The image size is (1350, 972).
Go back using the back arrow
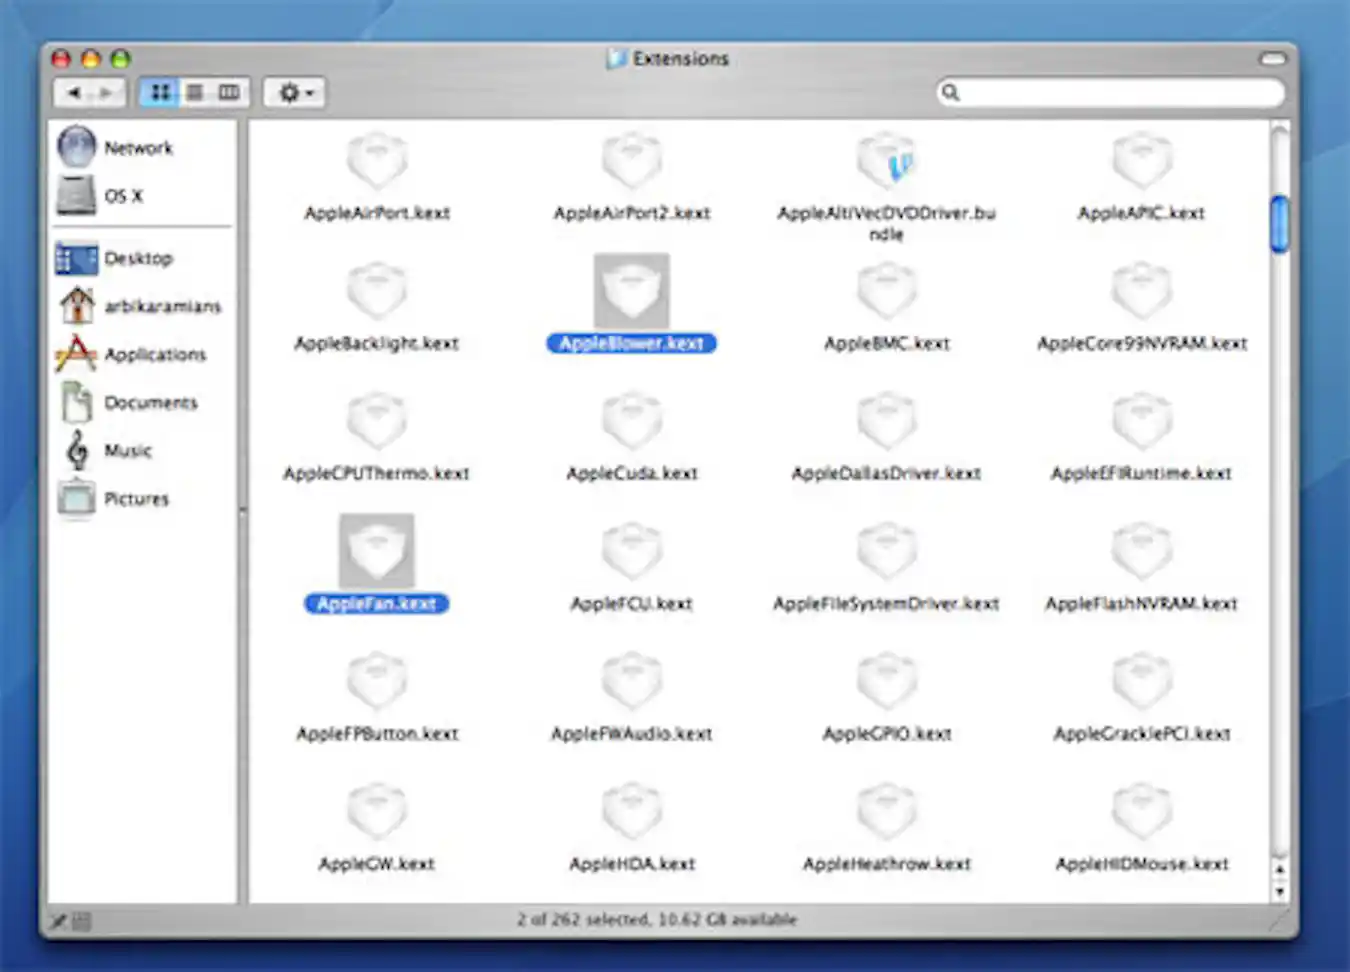click(75, 92)
